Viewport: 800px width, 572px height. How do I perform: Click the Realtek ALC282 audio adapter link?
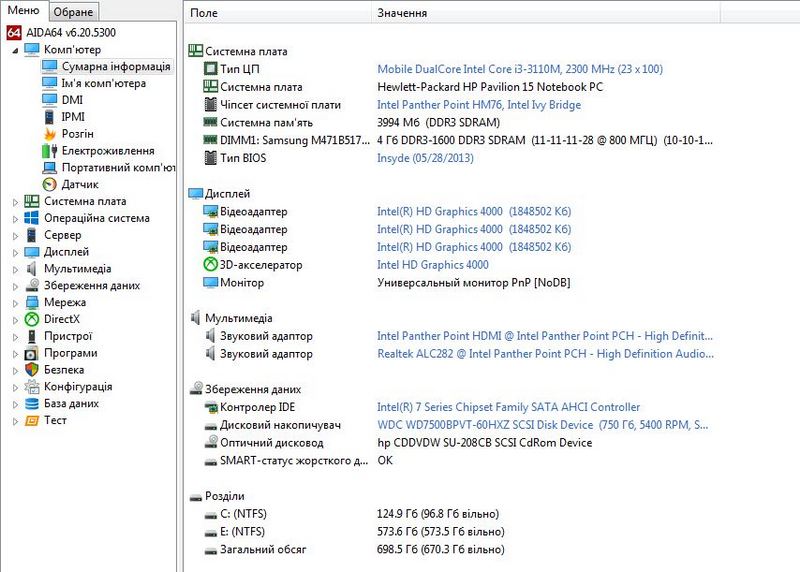coord(545,353)
